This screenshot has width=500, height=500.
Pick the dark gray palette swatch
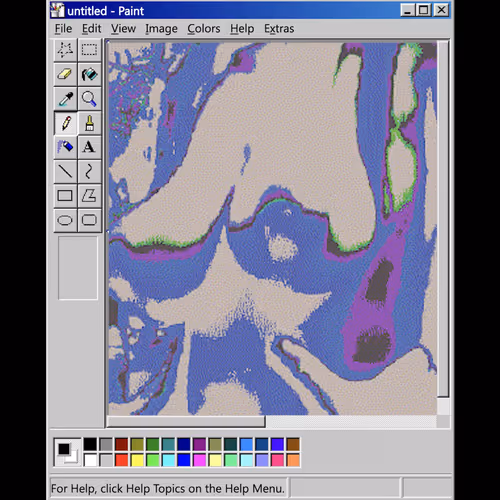(x=106, y=444)
